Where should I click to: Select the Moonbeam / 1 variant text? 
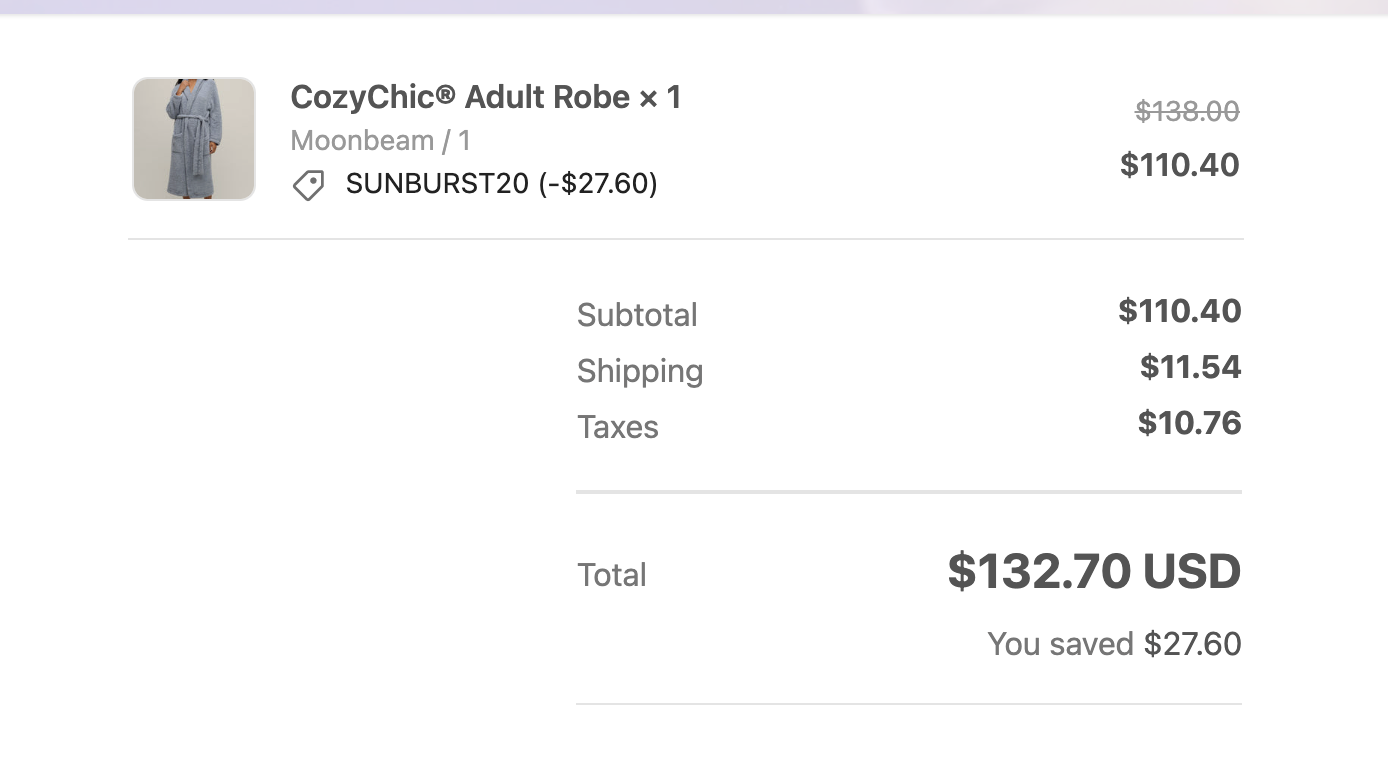[x=380, y=141]
